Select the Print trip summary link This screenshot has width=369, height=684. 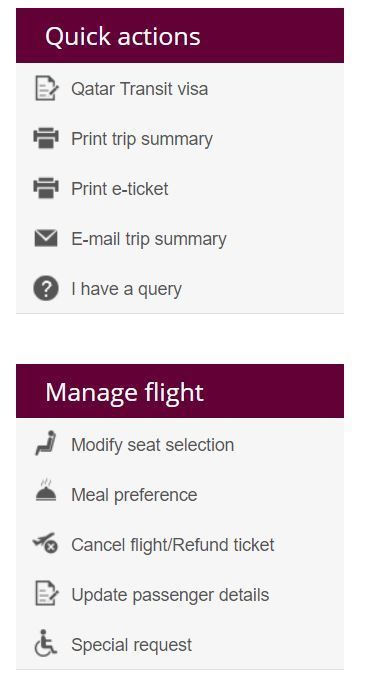point(142,140)
